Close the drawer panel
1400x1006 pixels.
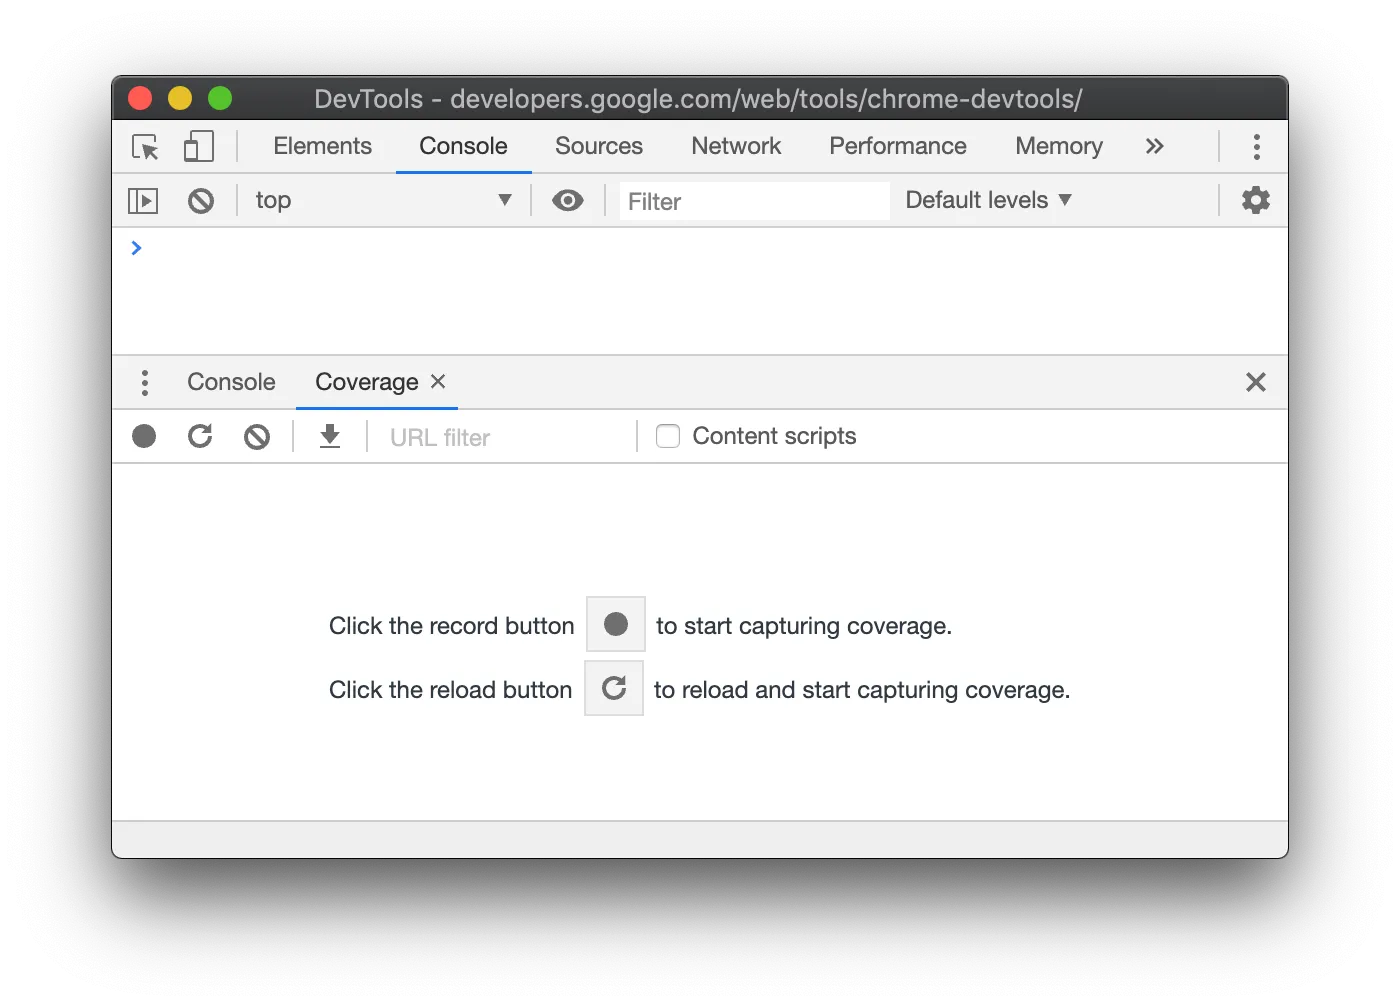tap(1256, 382)
